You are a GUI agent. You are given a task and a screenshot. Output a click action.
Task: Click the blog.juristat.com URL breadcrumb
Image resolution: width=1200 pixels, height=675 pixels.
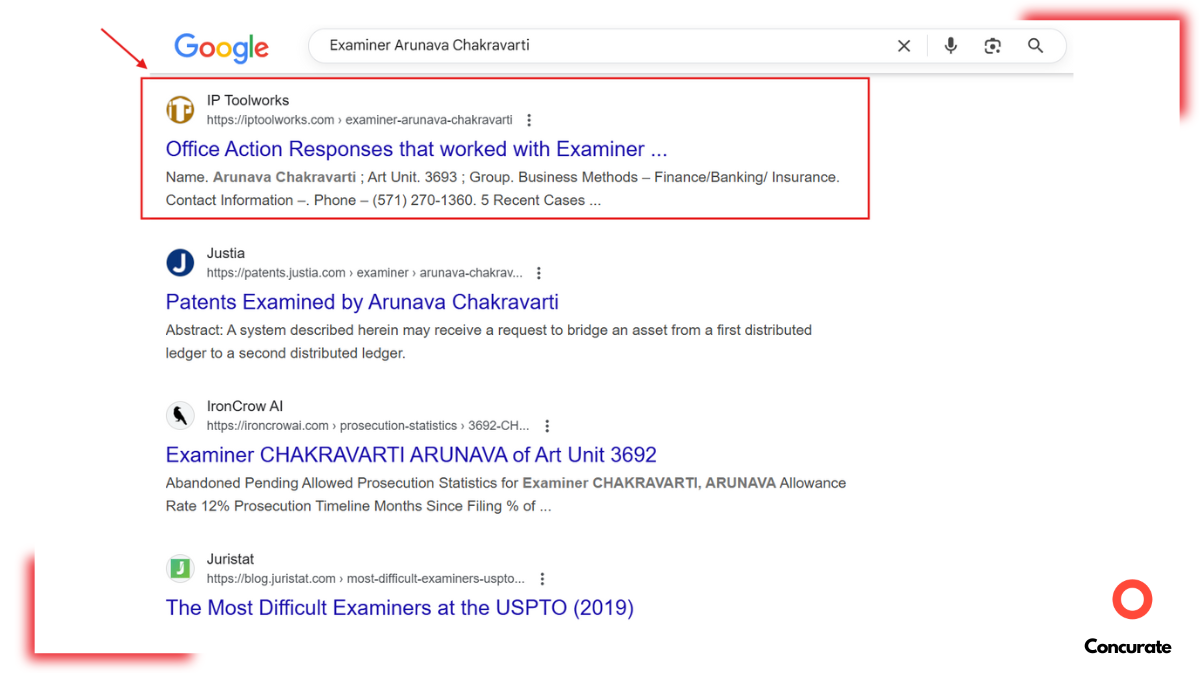click(366, 579)
